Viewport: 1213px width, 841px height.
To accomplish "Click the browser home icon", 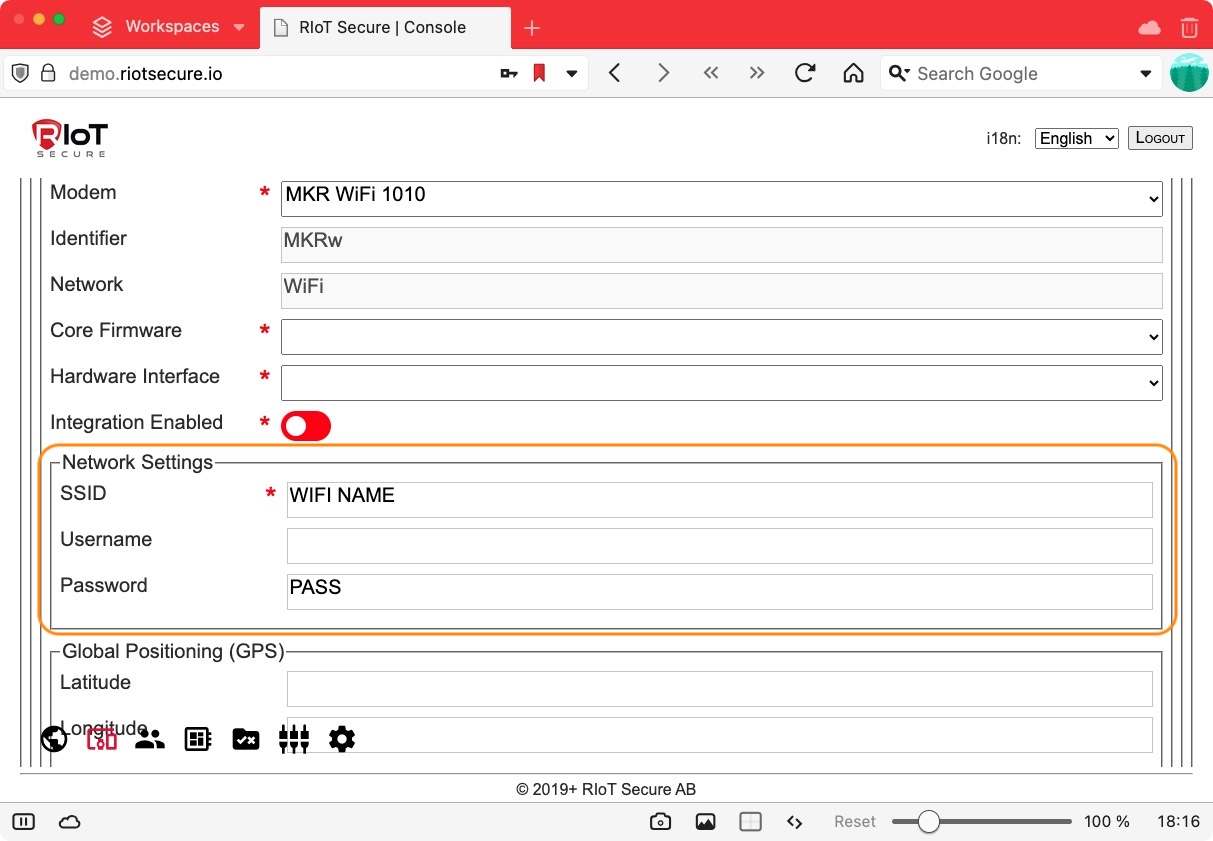I will (x=853, y=73).
